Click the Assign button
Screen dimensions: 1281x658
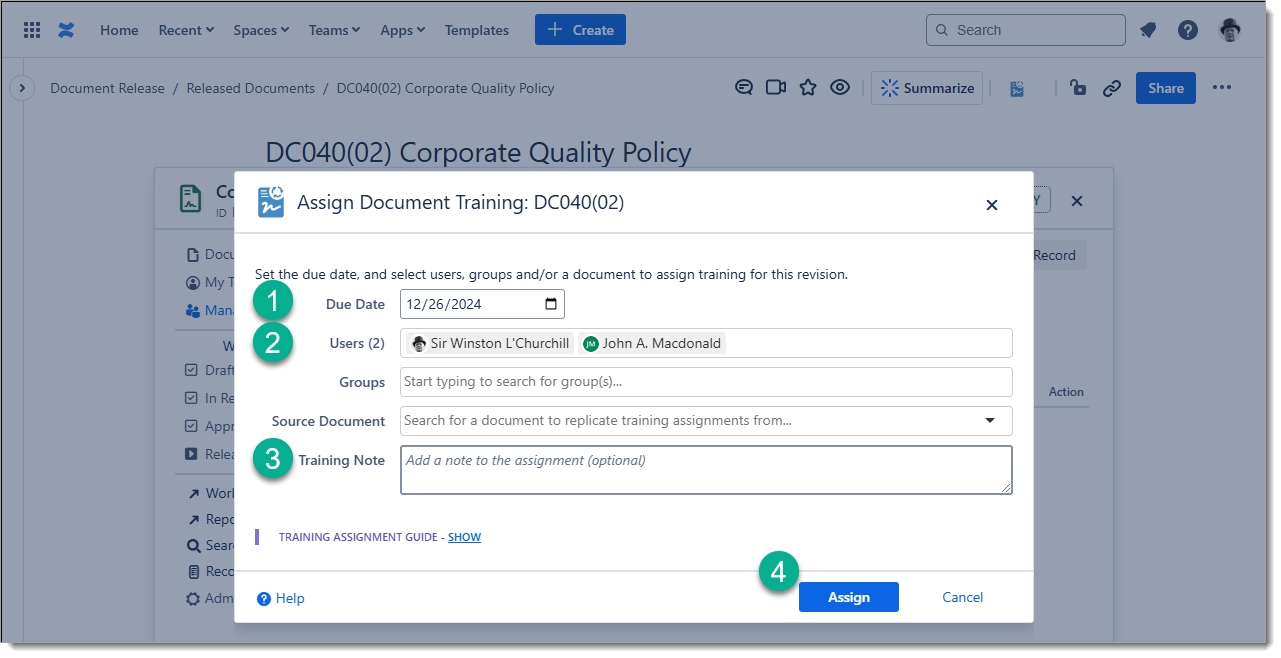tap(848, 597)
